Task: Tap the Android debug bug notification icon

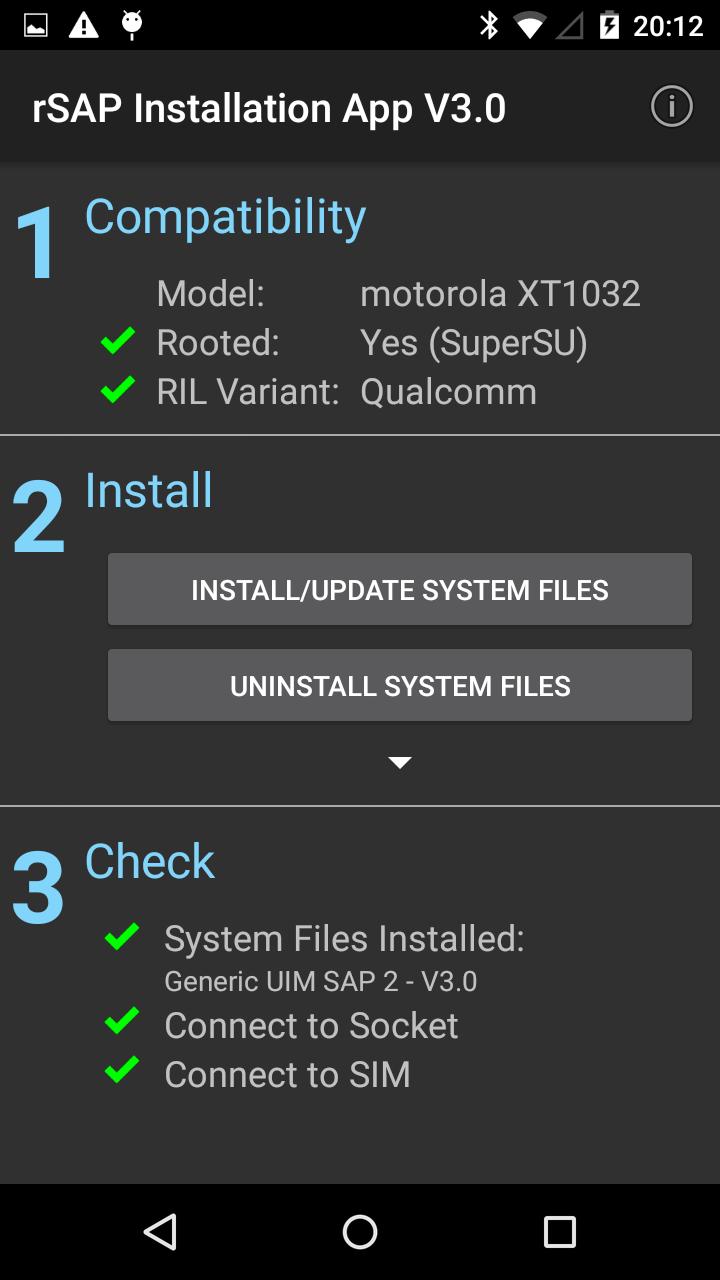Action: (131, 25)
